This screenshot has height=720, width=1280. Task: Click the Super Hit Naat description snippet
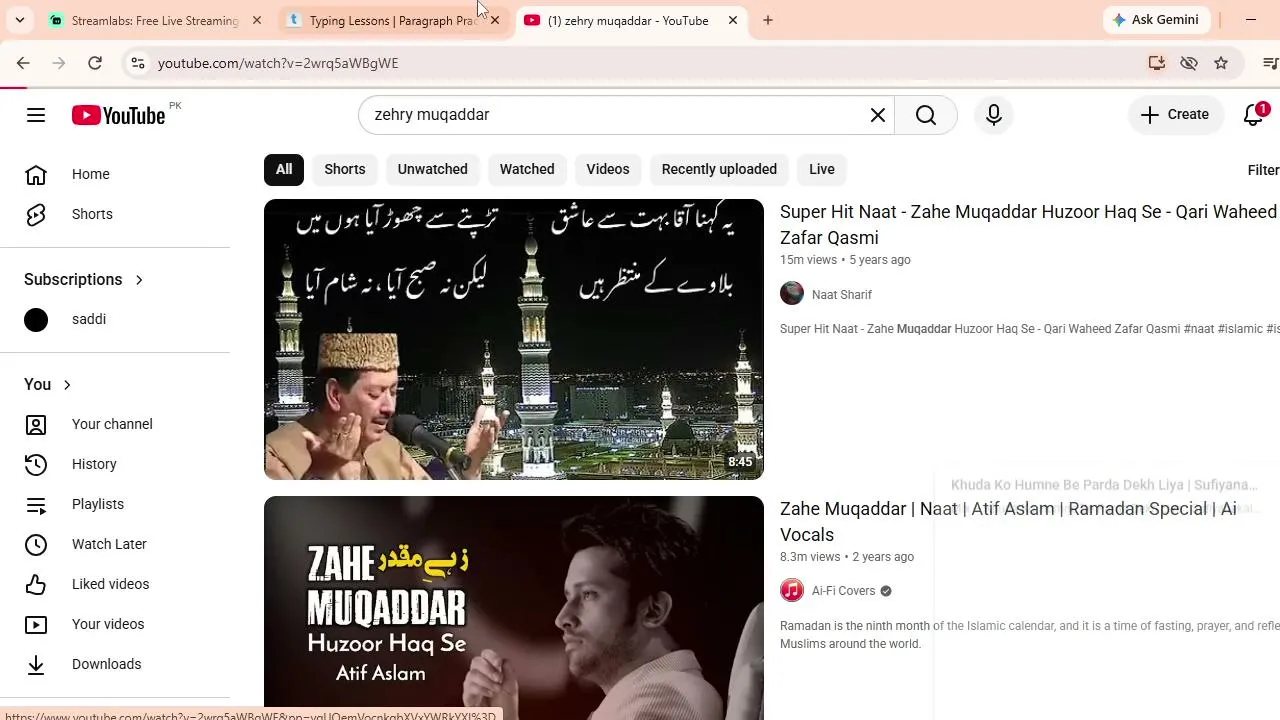[x=1030, y=329]
